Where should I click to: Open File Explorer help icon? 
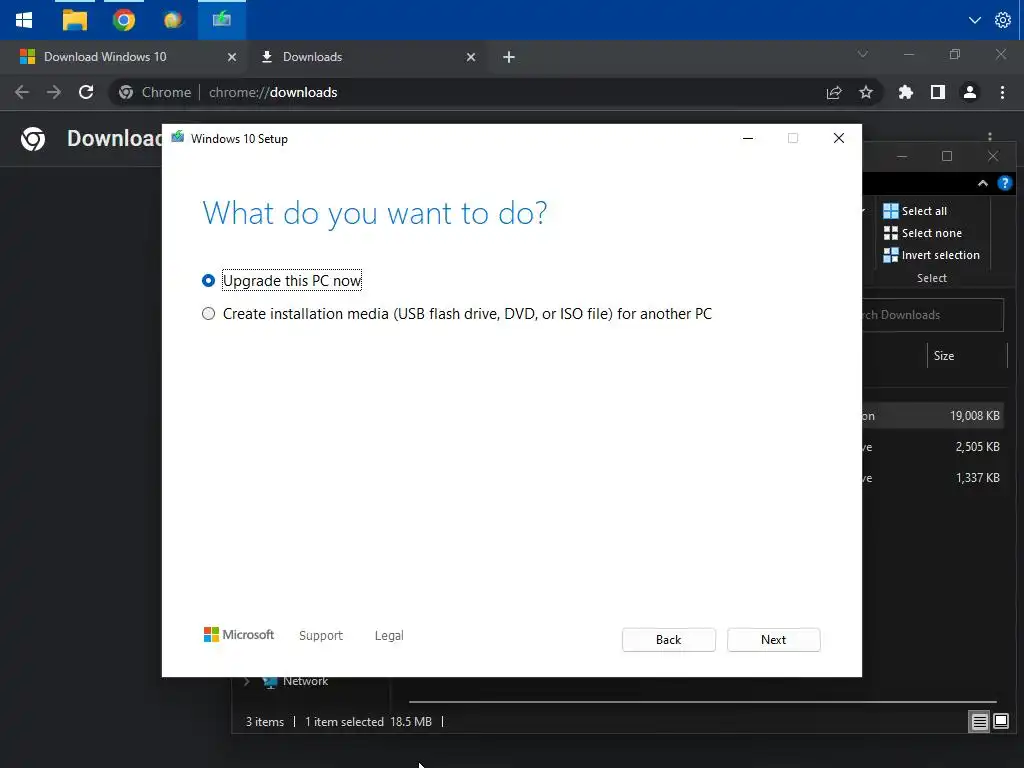tap(1005, 184)
